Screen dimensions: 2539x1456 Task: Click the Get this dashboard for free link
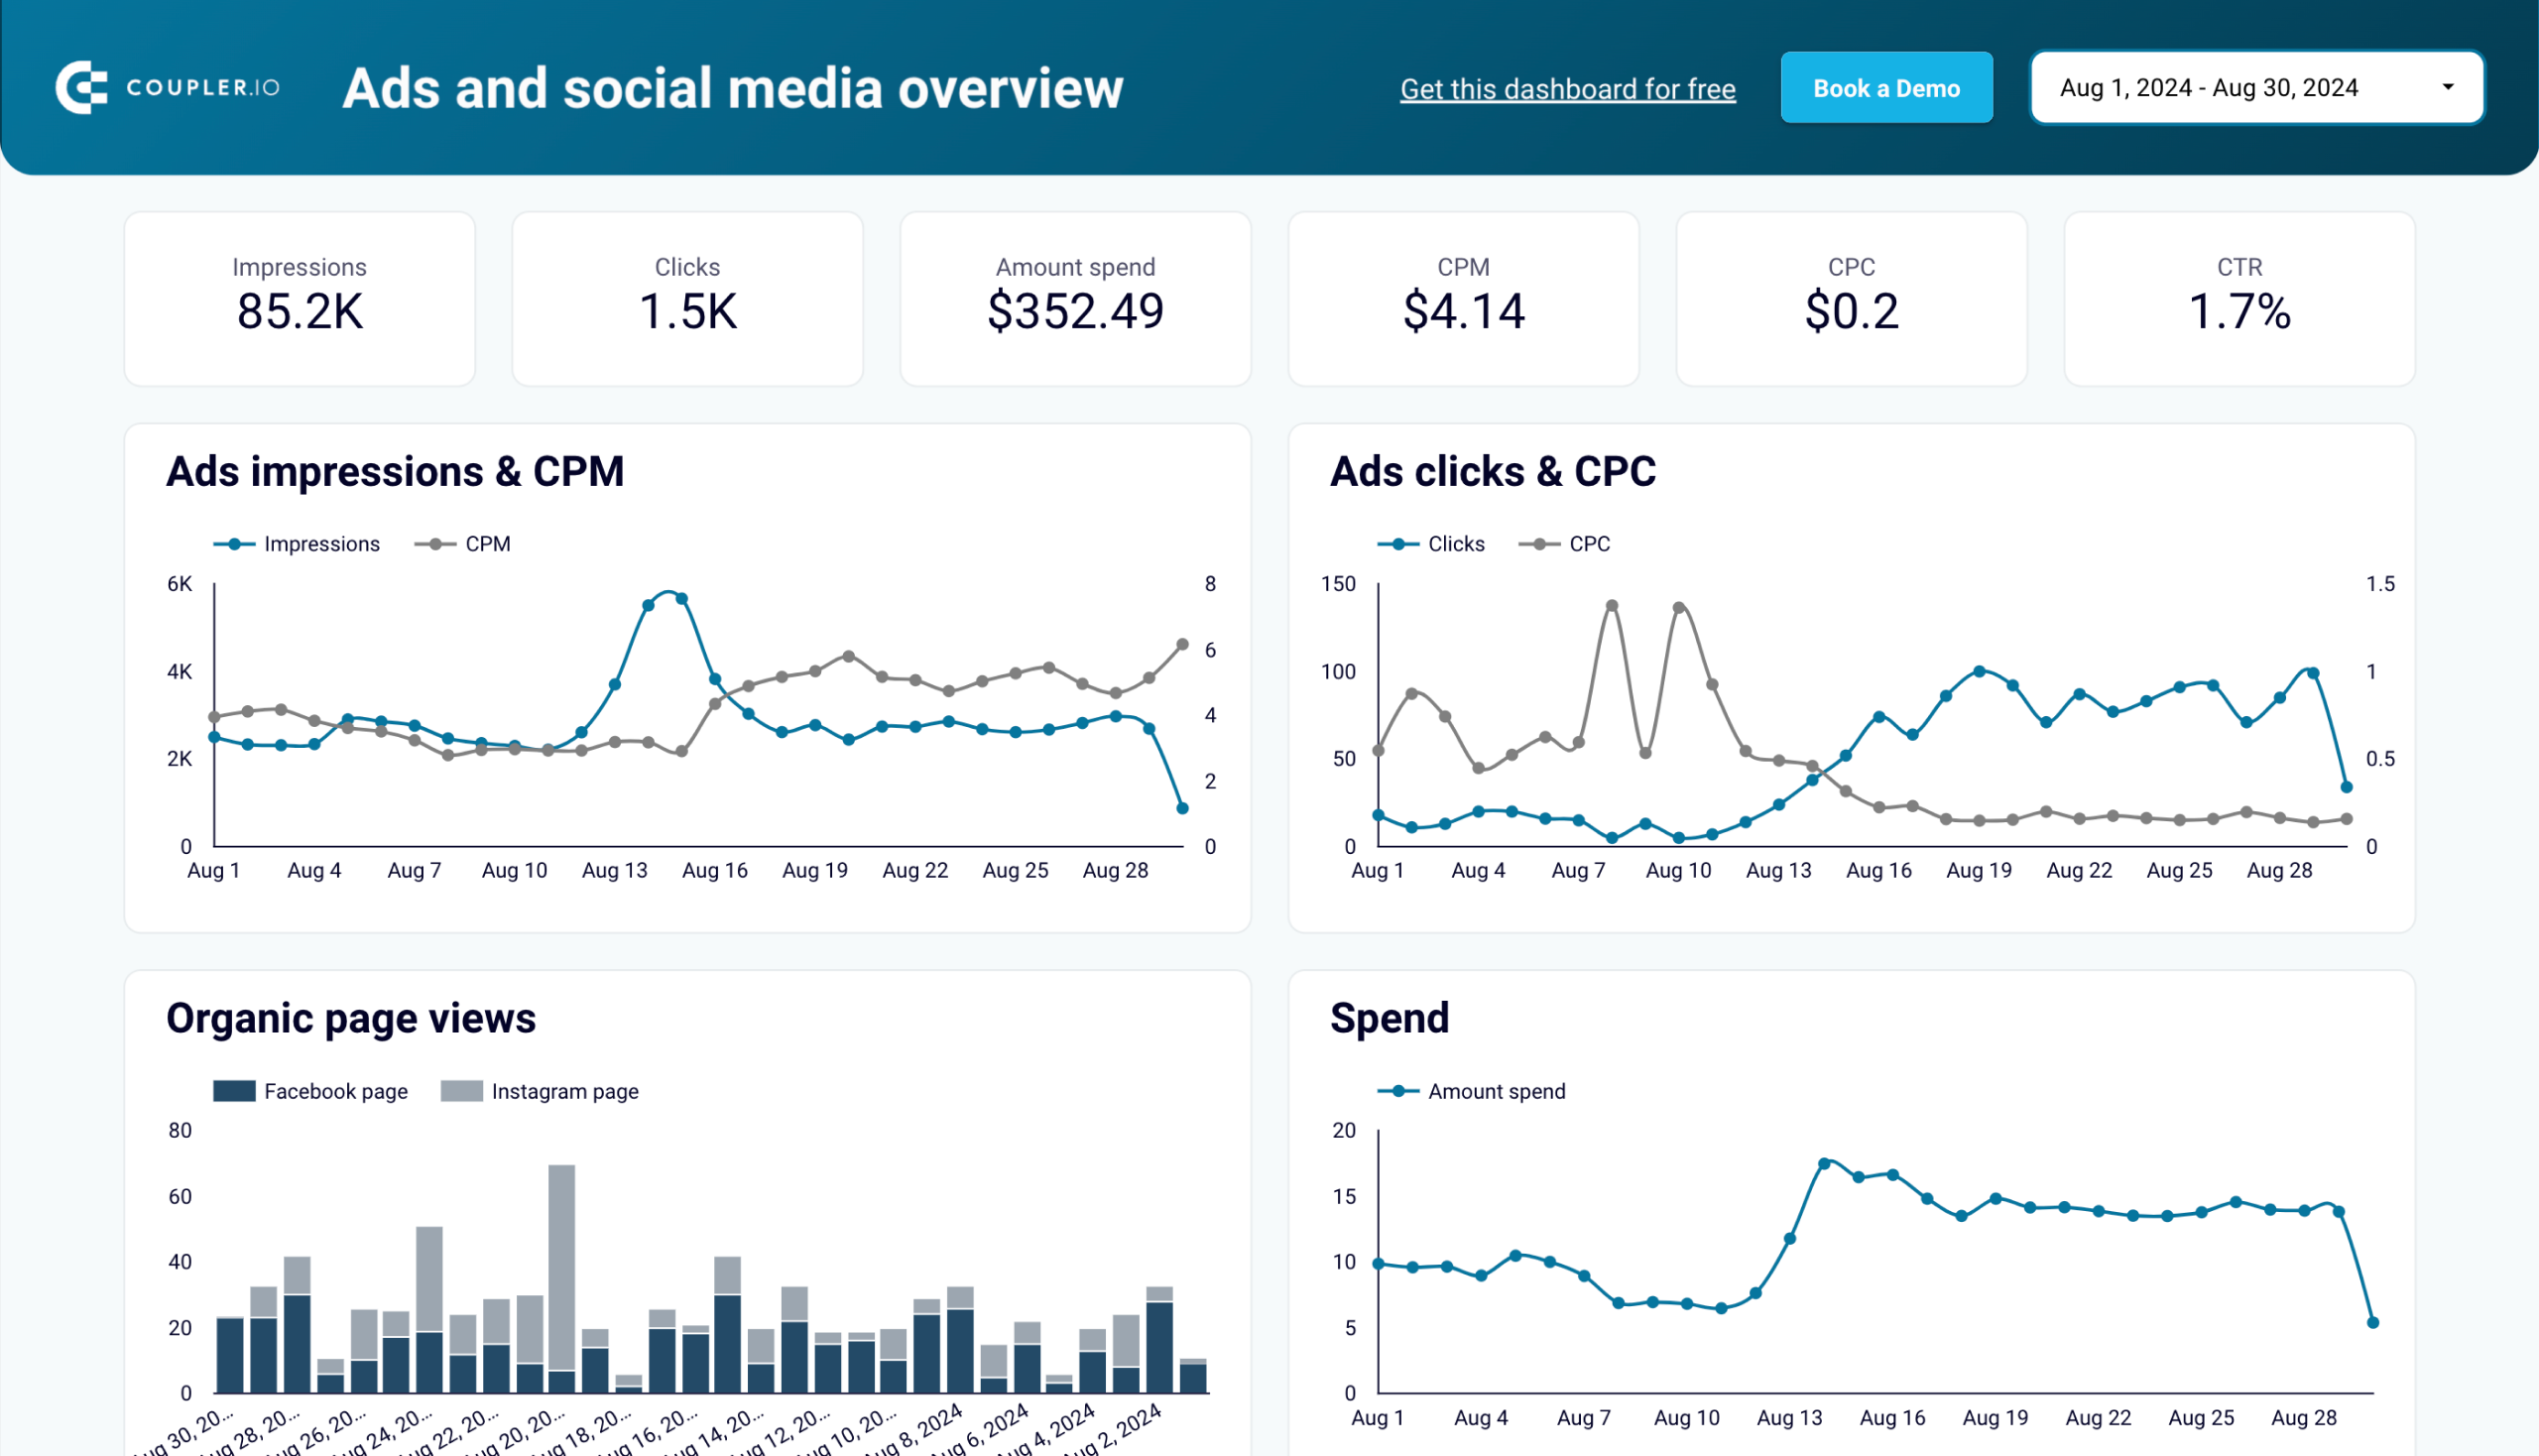pyautogui.click(x=1568, y=87)
